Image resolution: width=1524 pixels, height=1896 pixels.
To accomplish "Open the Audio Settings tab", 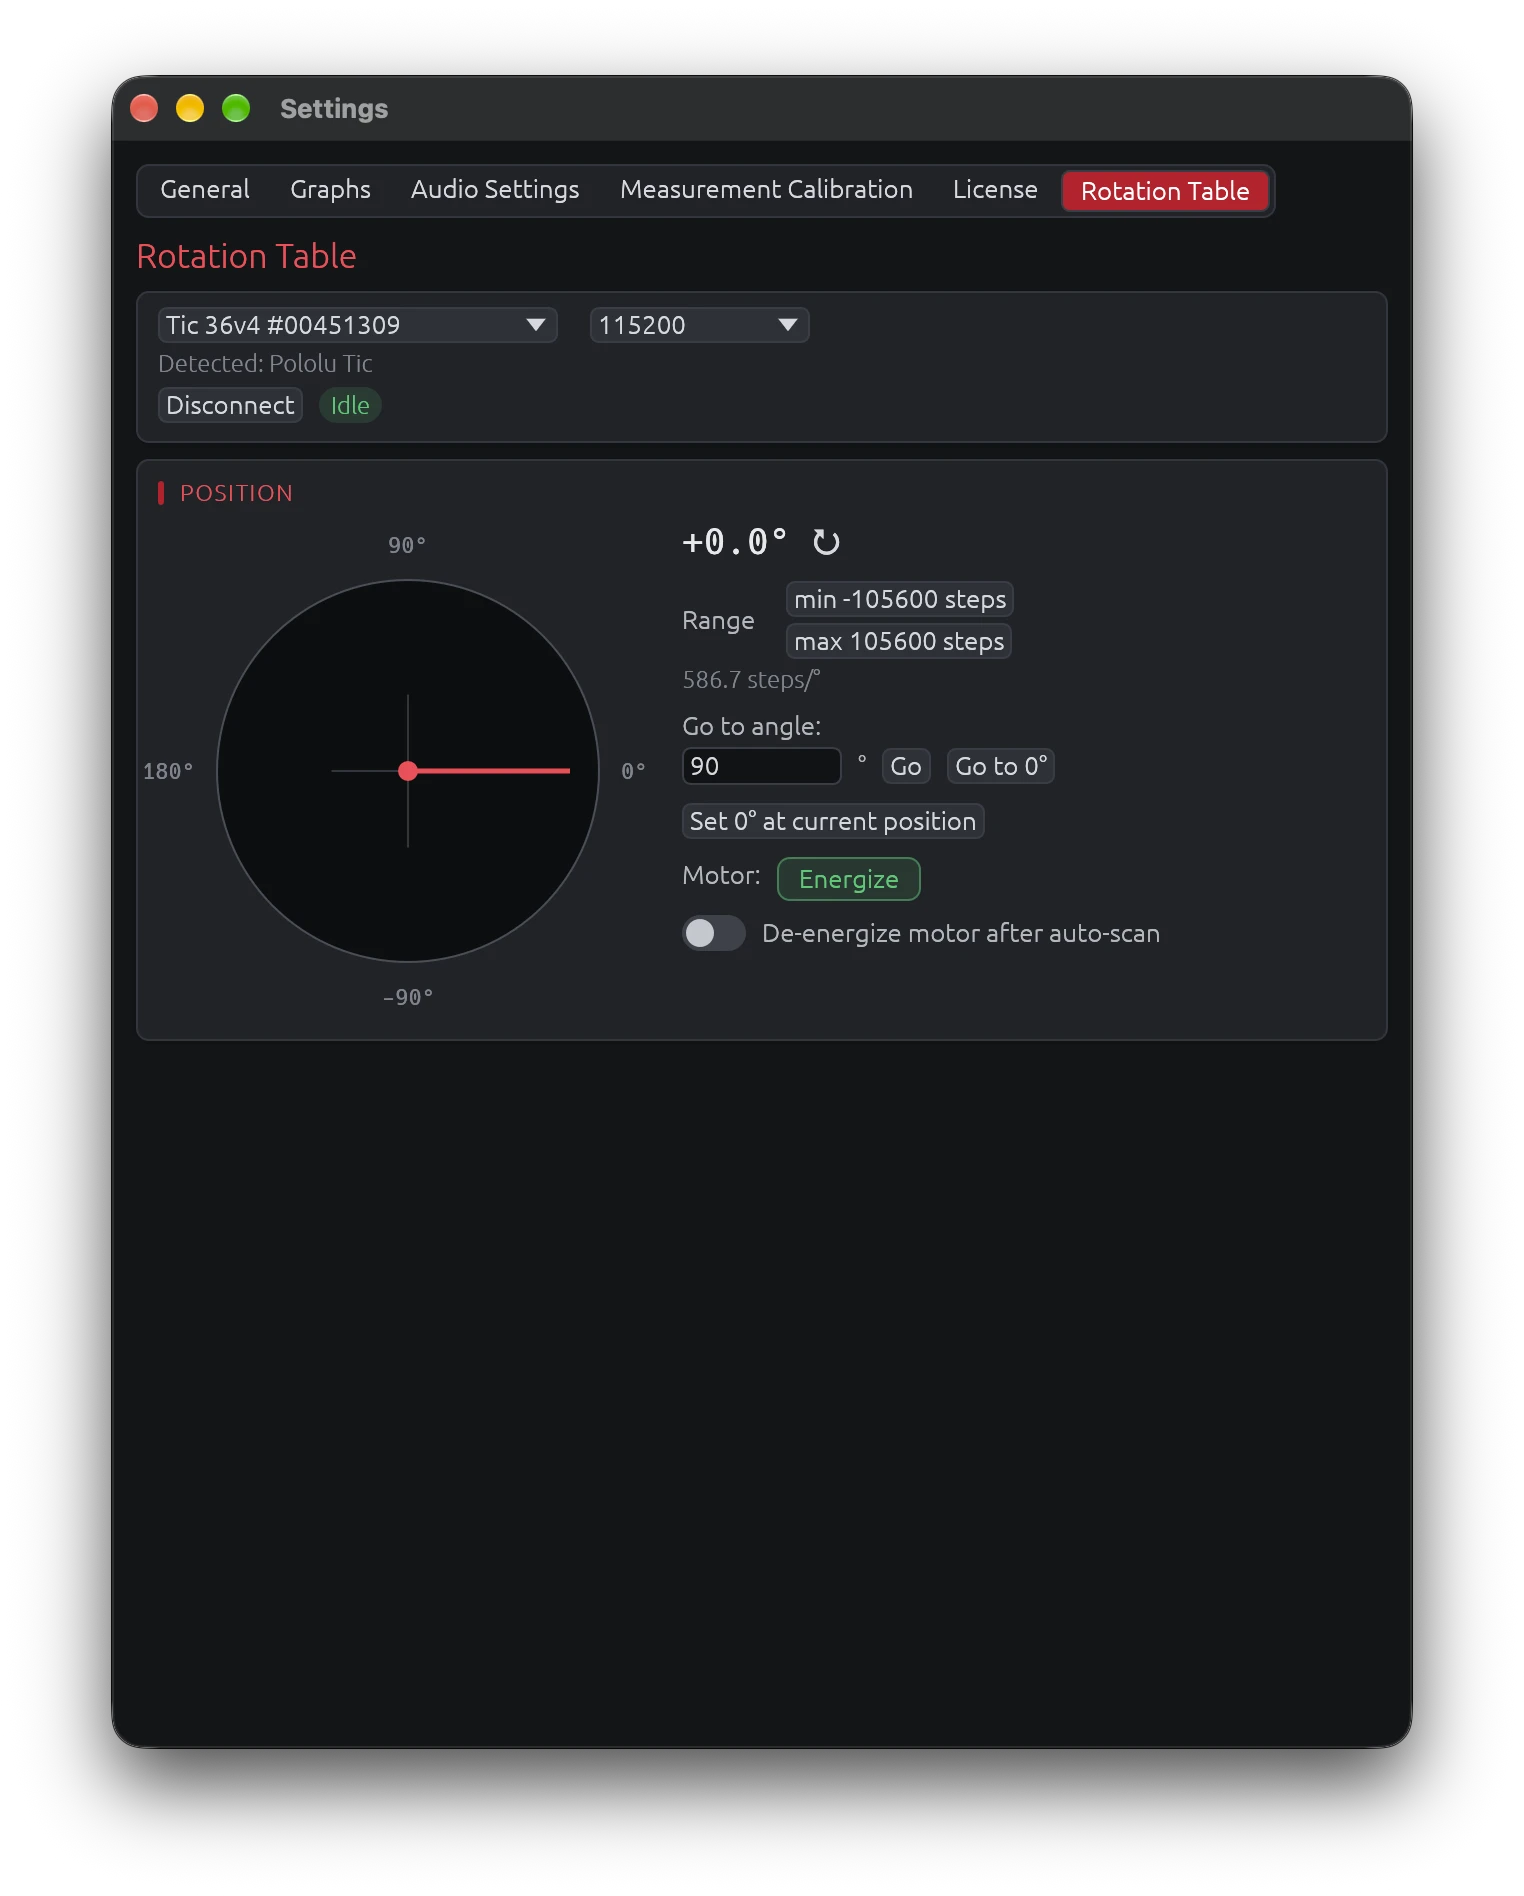I will (x=495, y=190).
